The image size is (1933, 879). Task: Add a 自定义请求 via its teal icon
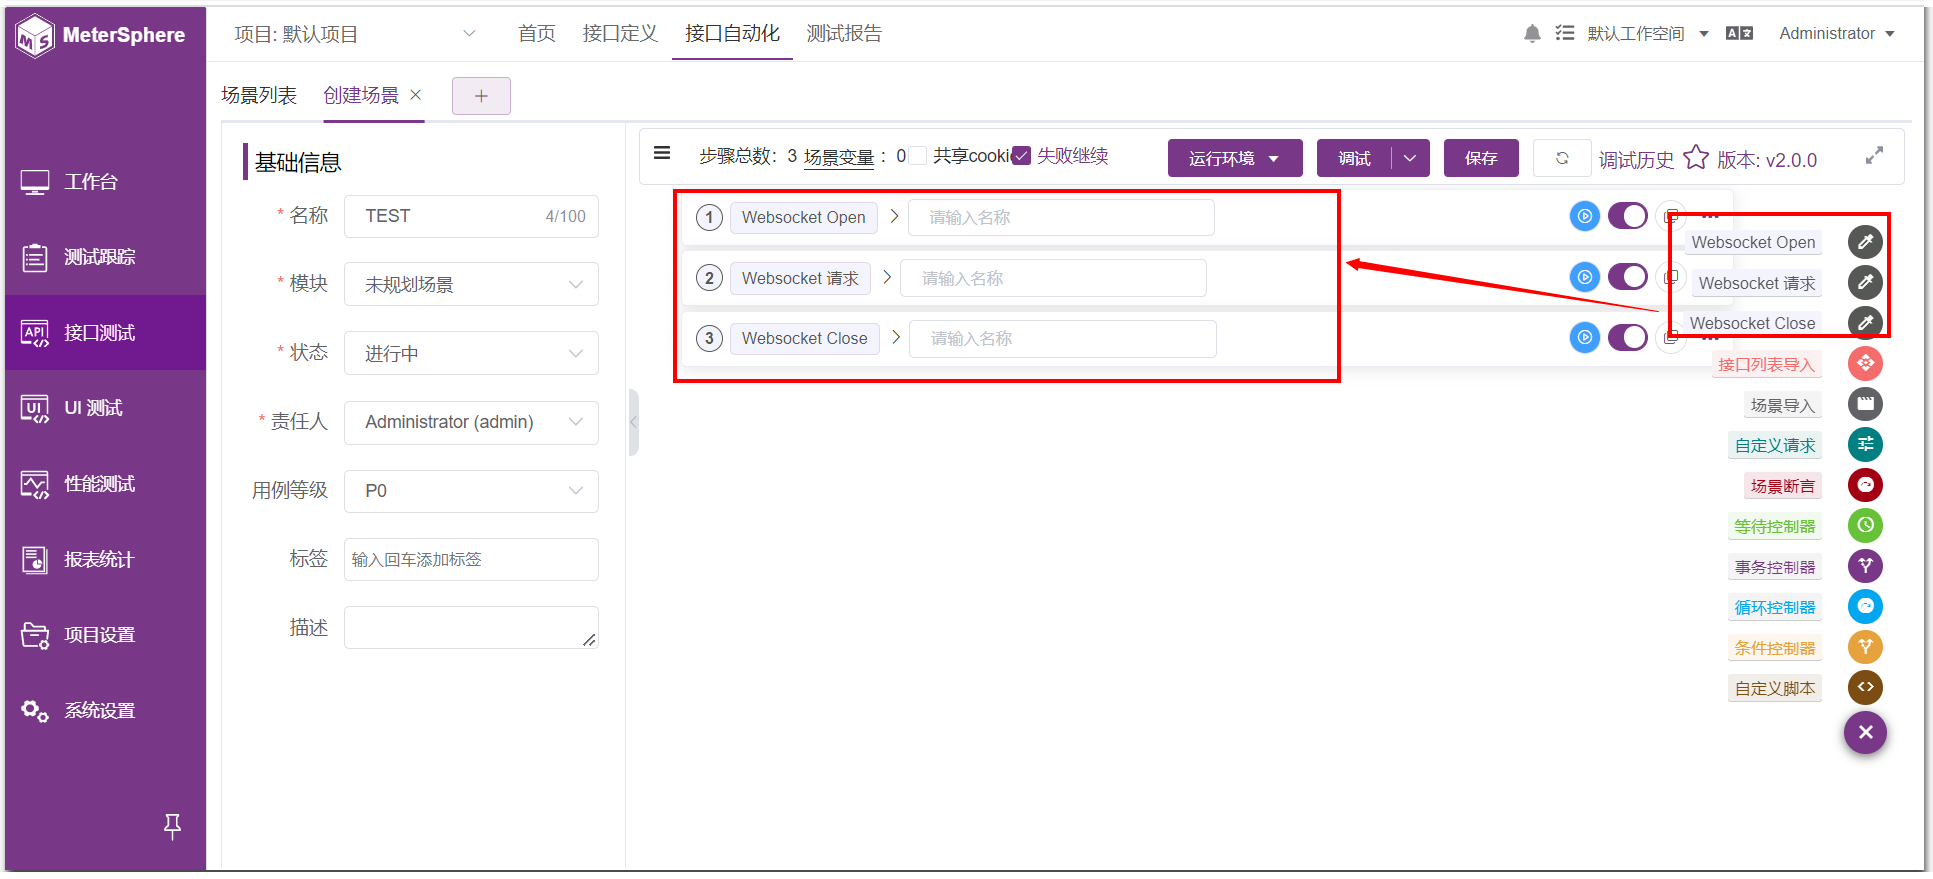point(1865,445)
